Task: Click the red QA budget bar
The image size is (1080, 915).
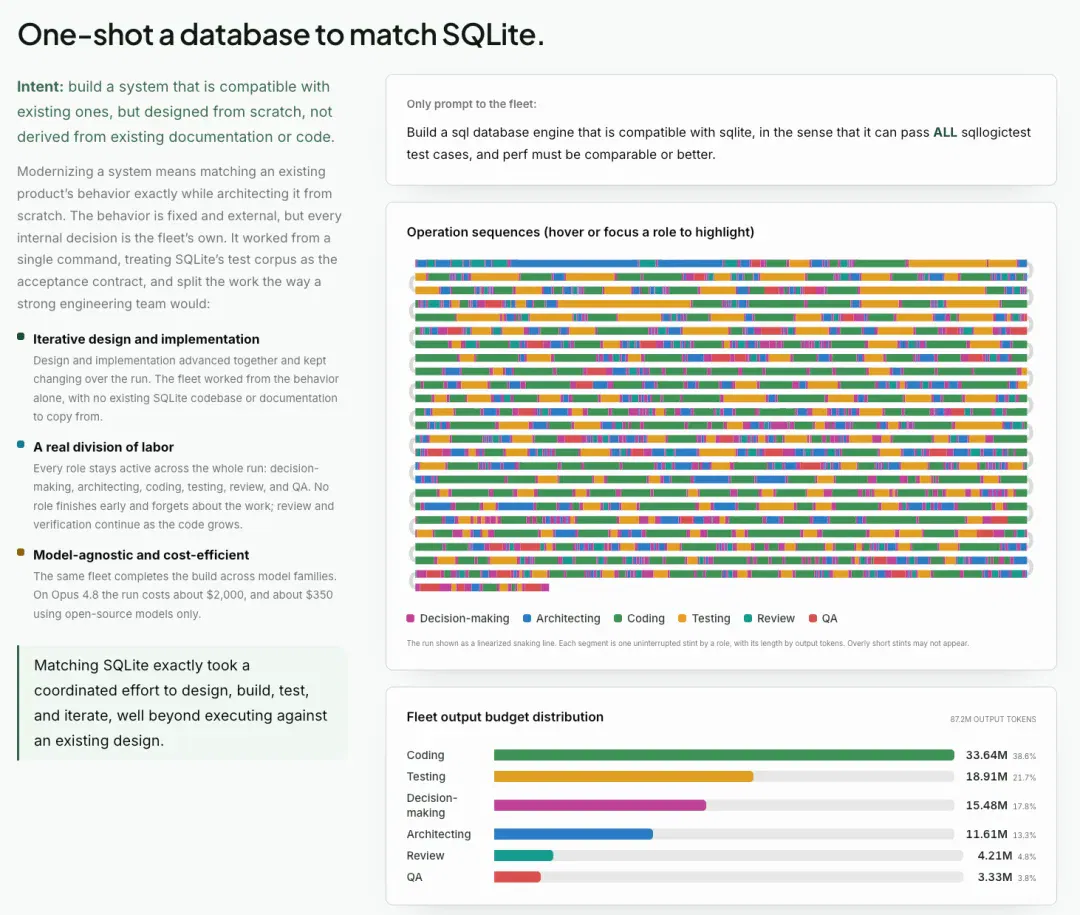Action: point(517,877)
